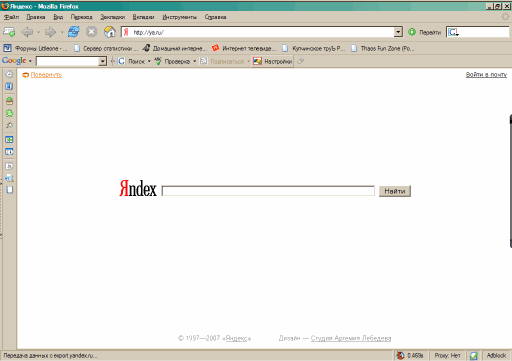The height and width of the screenshot is (361, 512).
Task: Open the Яндекс copyright link in footer
Action: [237, 338]
